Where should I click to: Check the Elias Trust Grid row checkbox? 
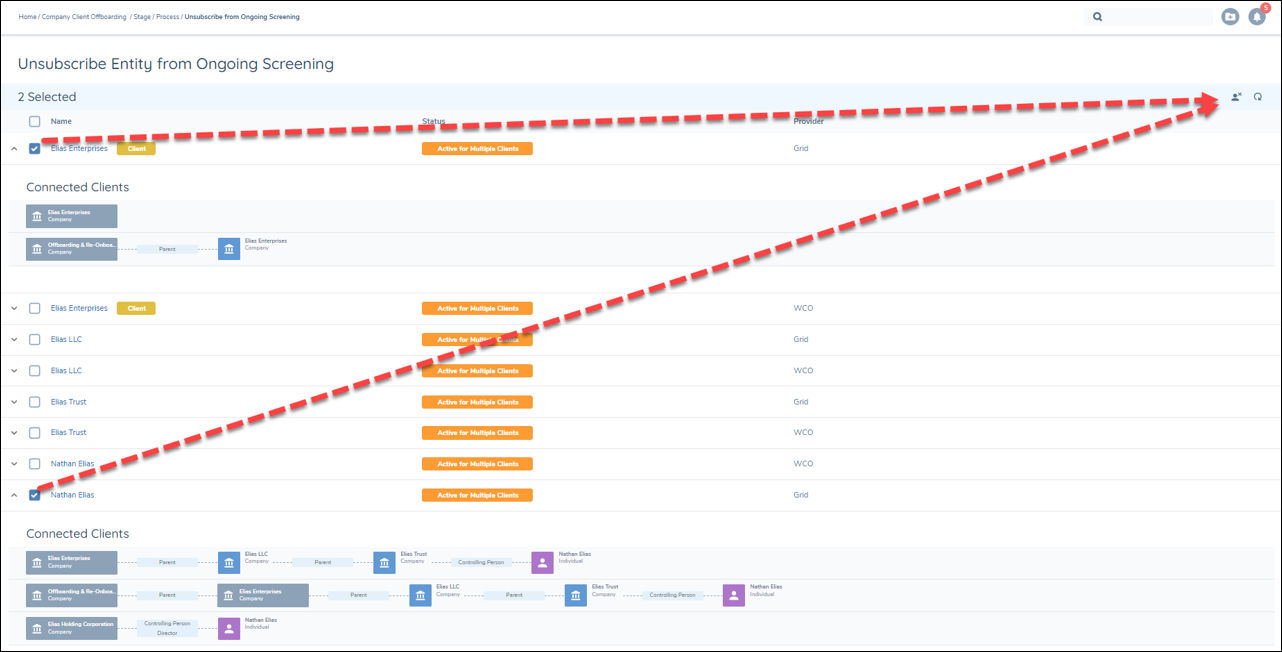coord(35,402)
